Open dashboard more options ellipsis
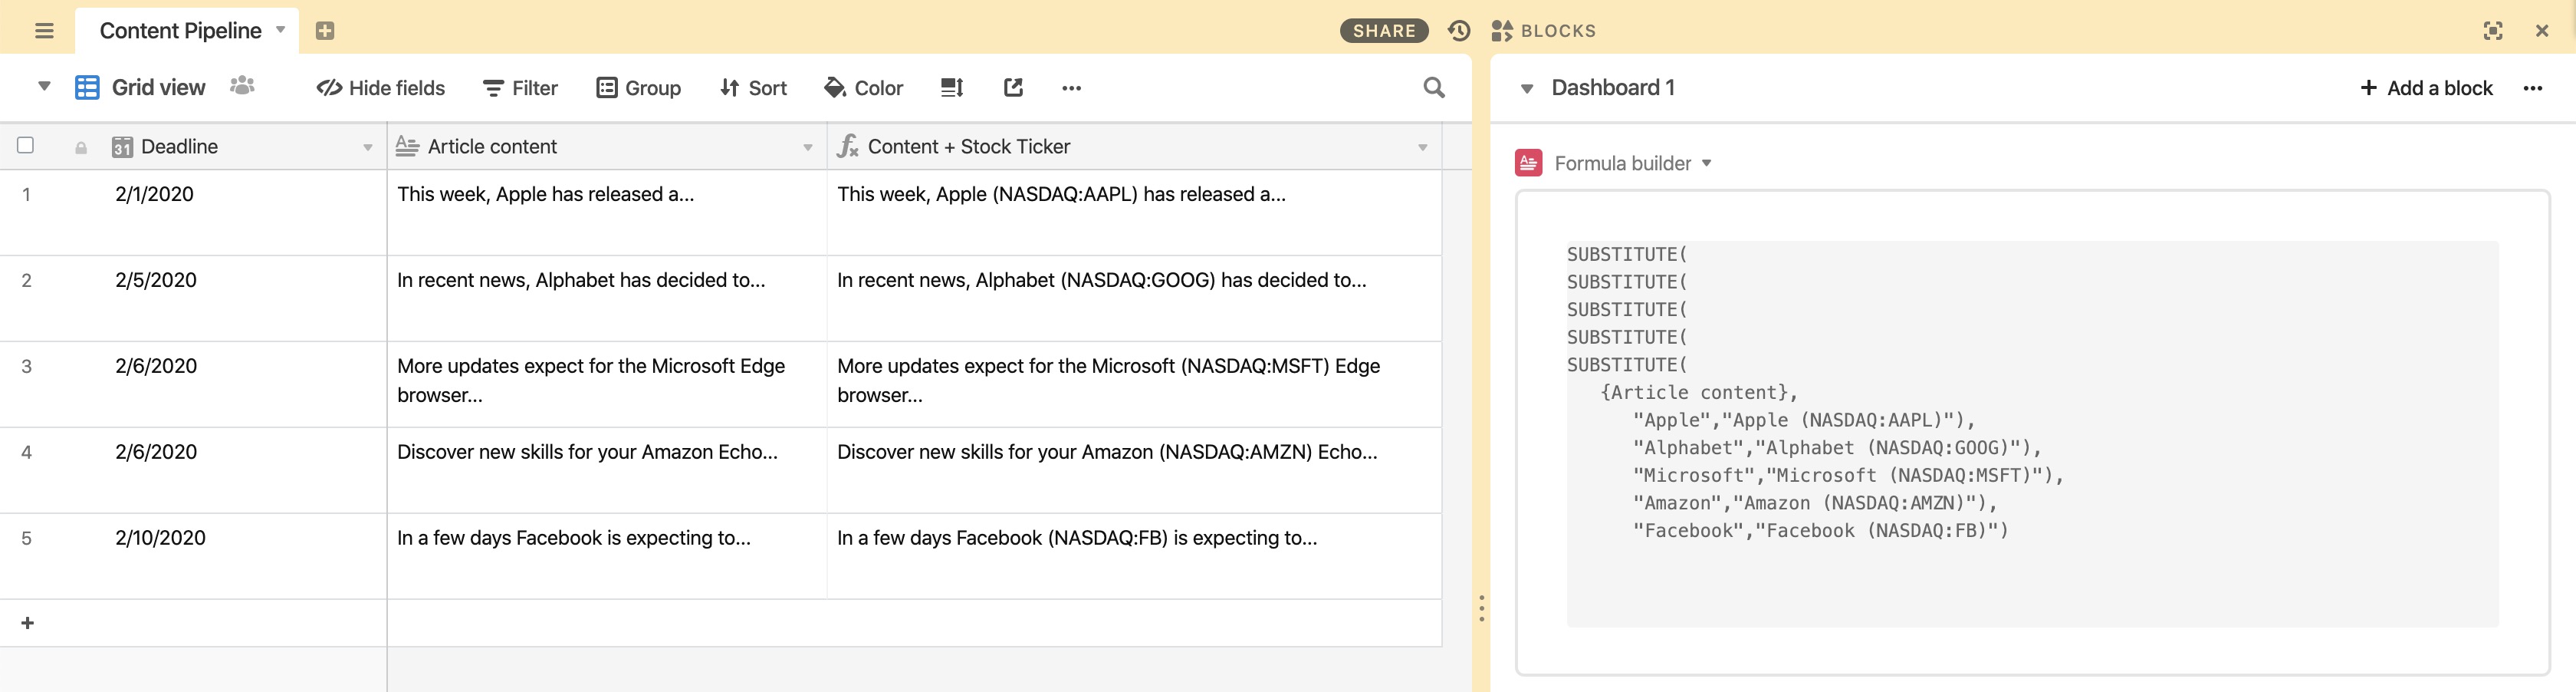Screen dimensions: 2576x692 coord(2533,88)
